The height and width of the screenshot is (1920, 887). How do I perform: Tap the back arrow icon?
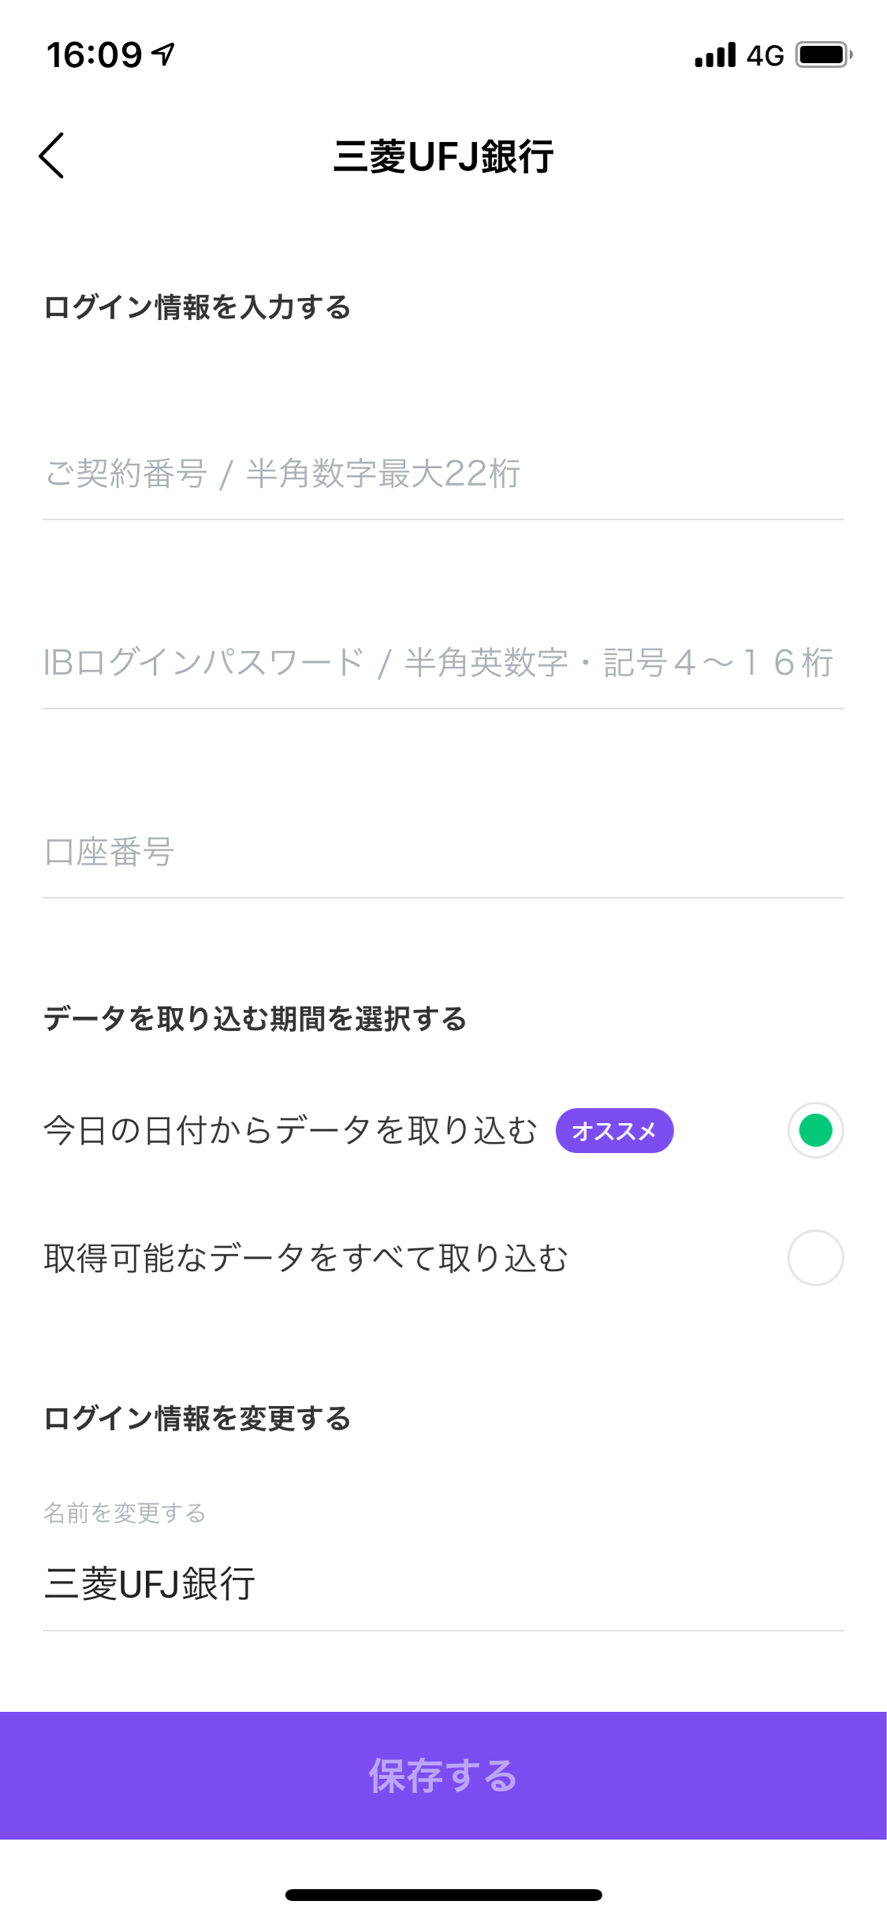pyautogui.click(x=52, y=156)
